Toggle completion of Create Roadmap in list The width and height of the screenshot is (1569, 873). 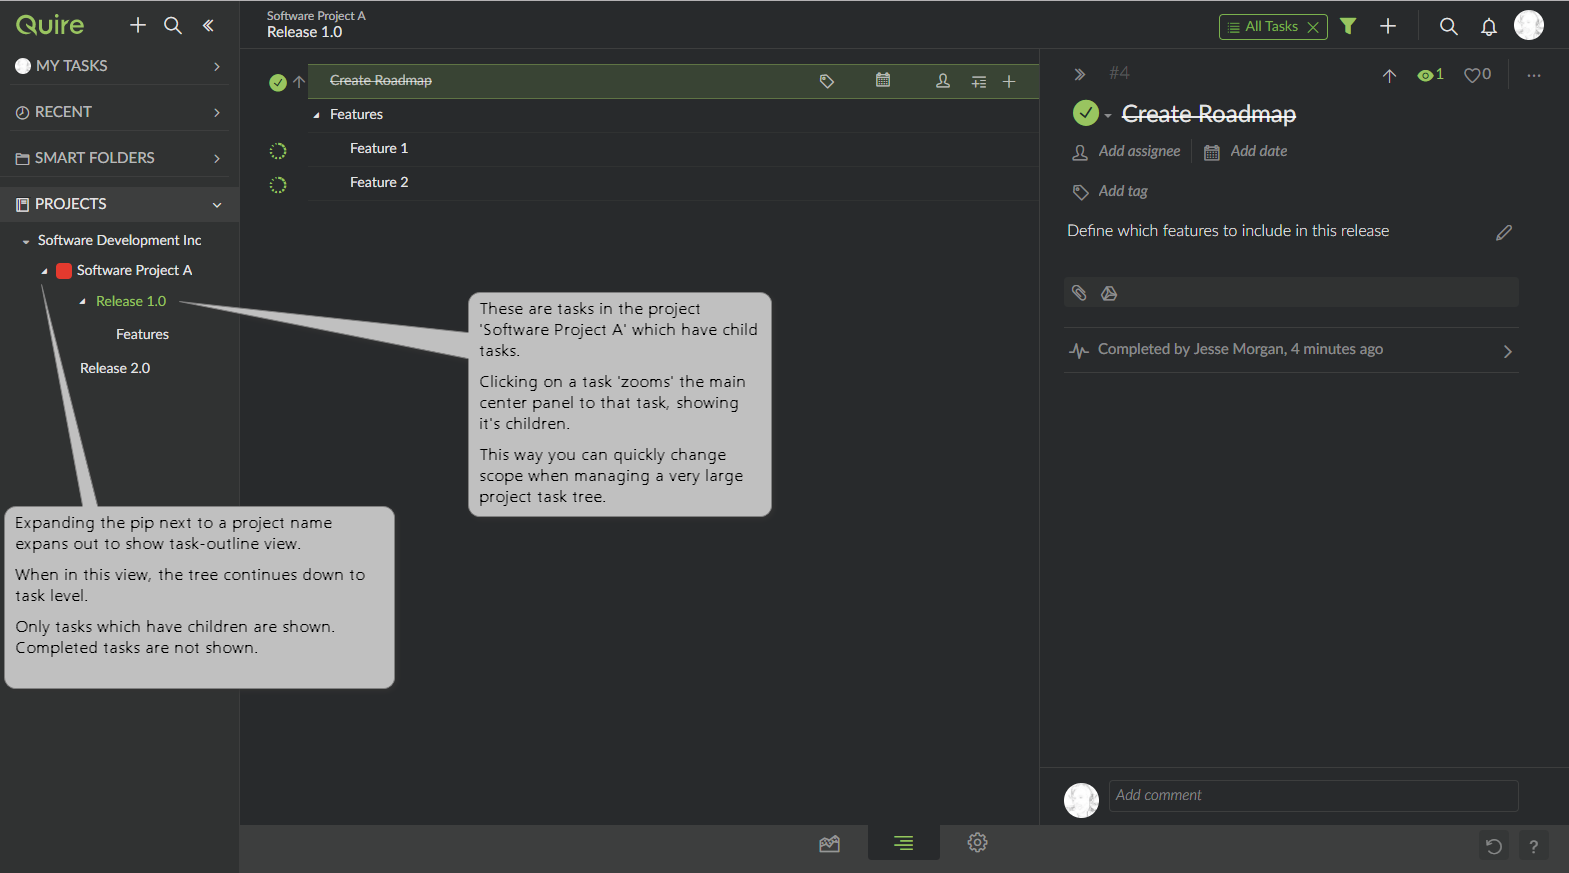click(278, 82)
